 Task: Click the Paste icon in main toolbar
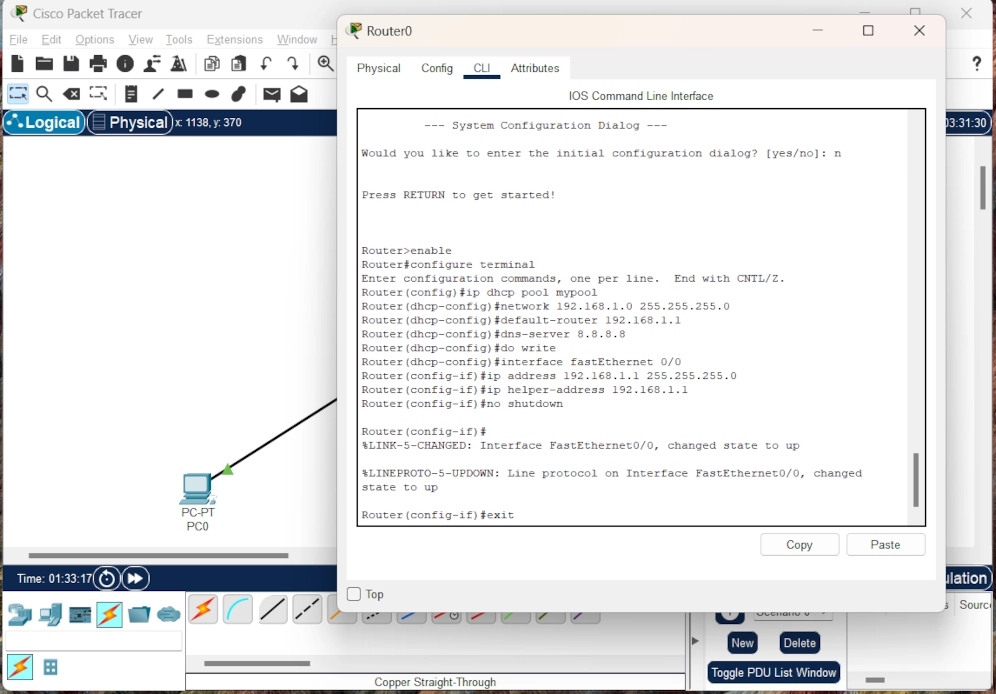pos(238,63)
